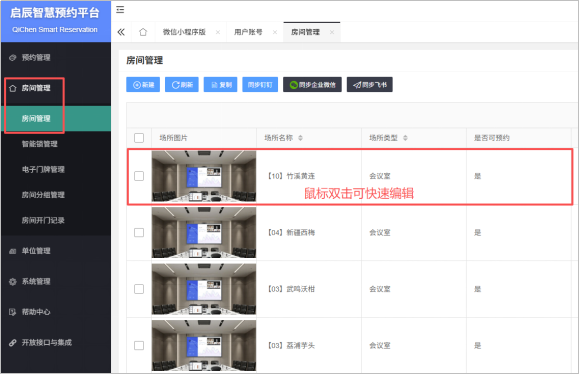Click 会议室 type in the 【10】竹溪黄连 row

tap(380, 176)
